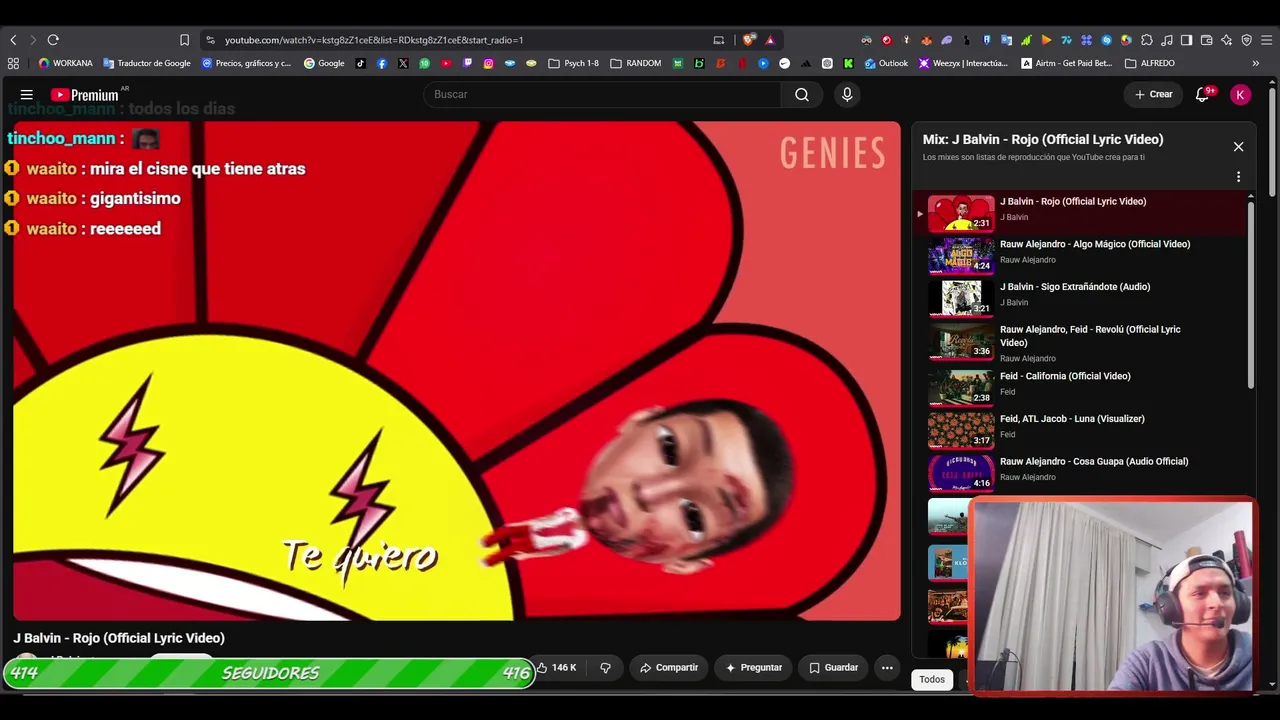This screenshot has height=720, width=1280.
Task: Go back to the previous browser page
Action: click(x=13, y=40)
